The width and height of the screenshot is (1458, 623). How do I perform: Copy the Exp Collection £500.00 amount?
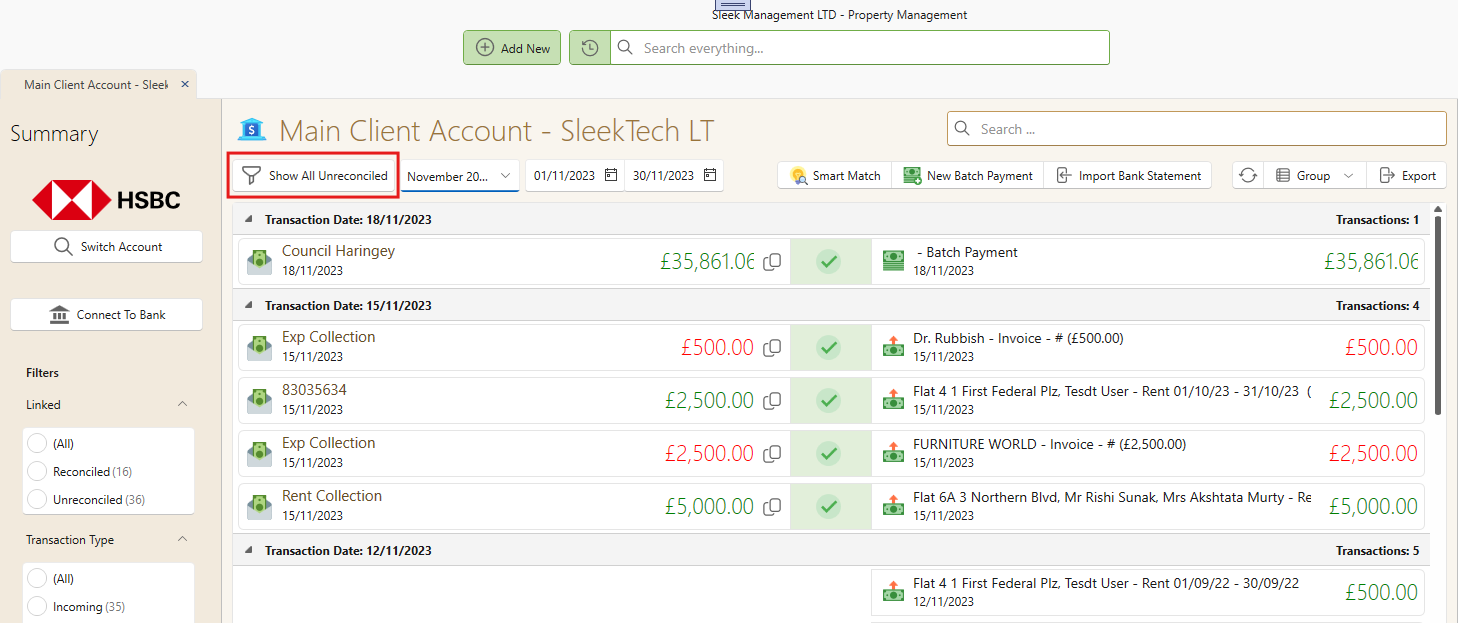[x=772, y=348]
